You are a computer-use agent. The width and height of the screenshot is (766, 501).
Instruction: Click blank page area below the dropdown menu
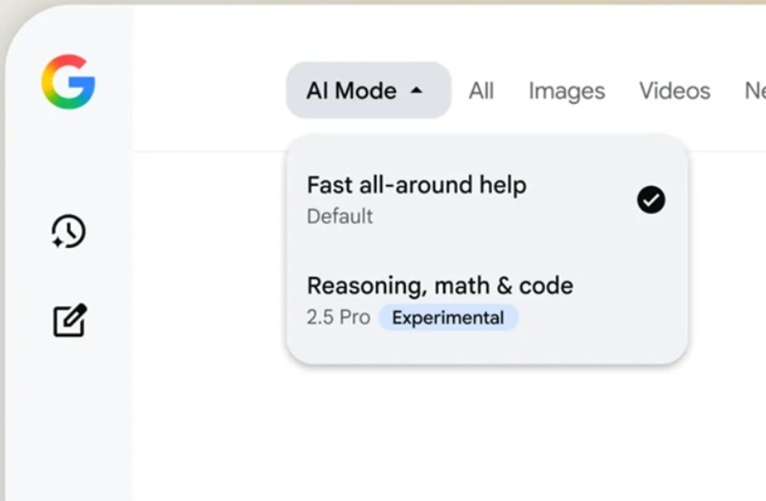tap(480, 430)
